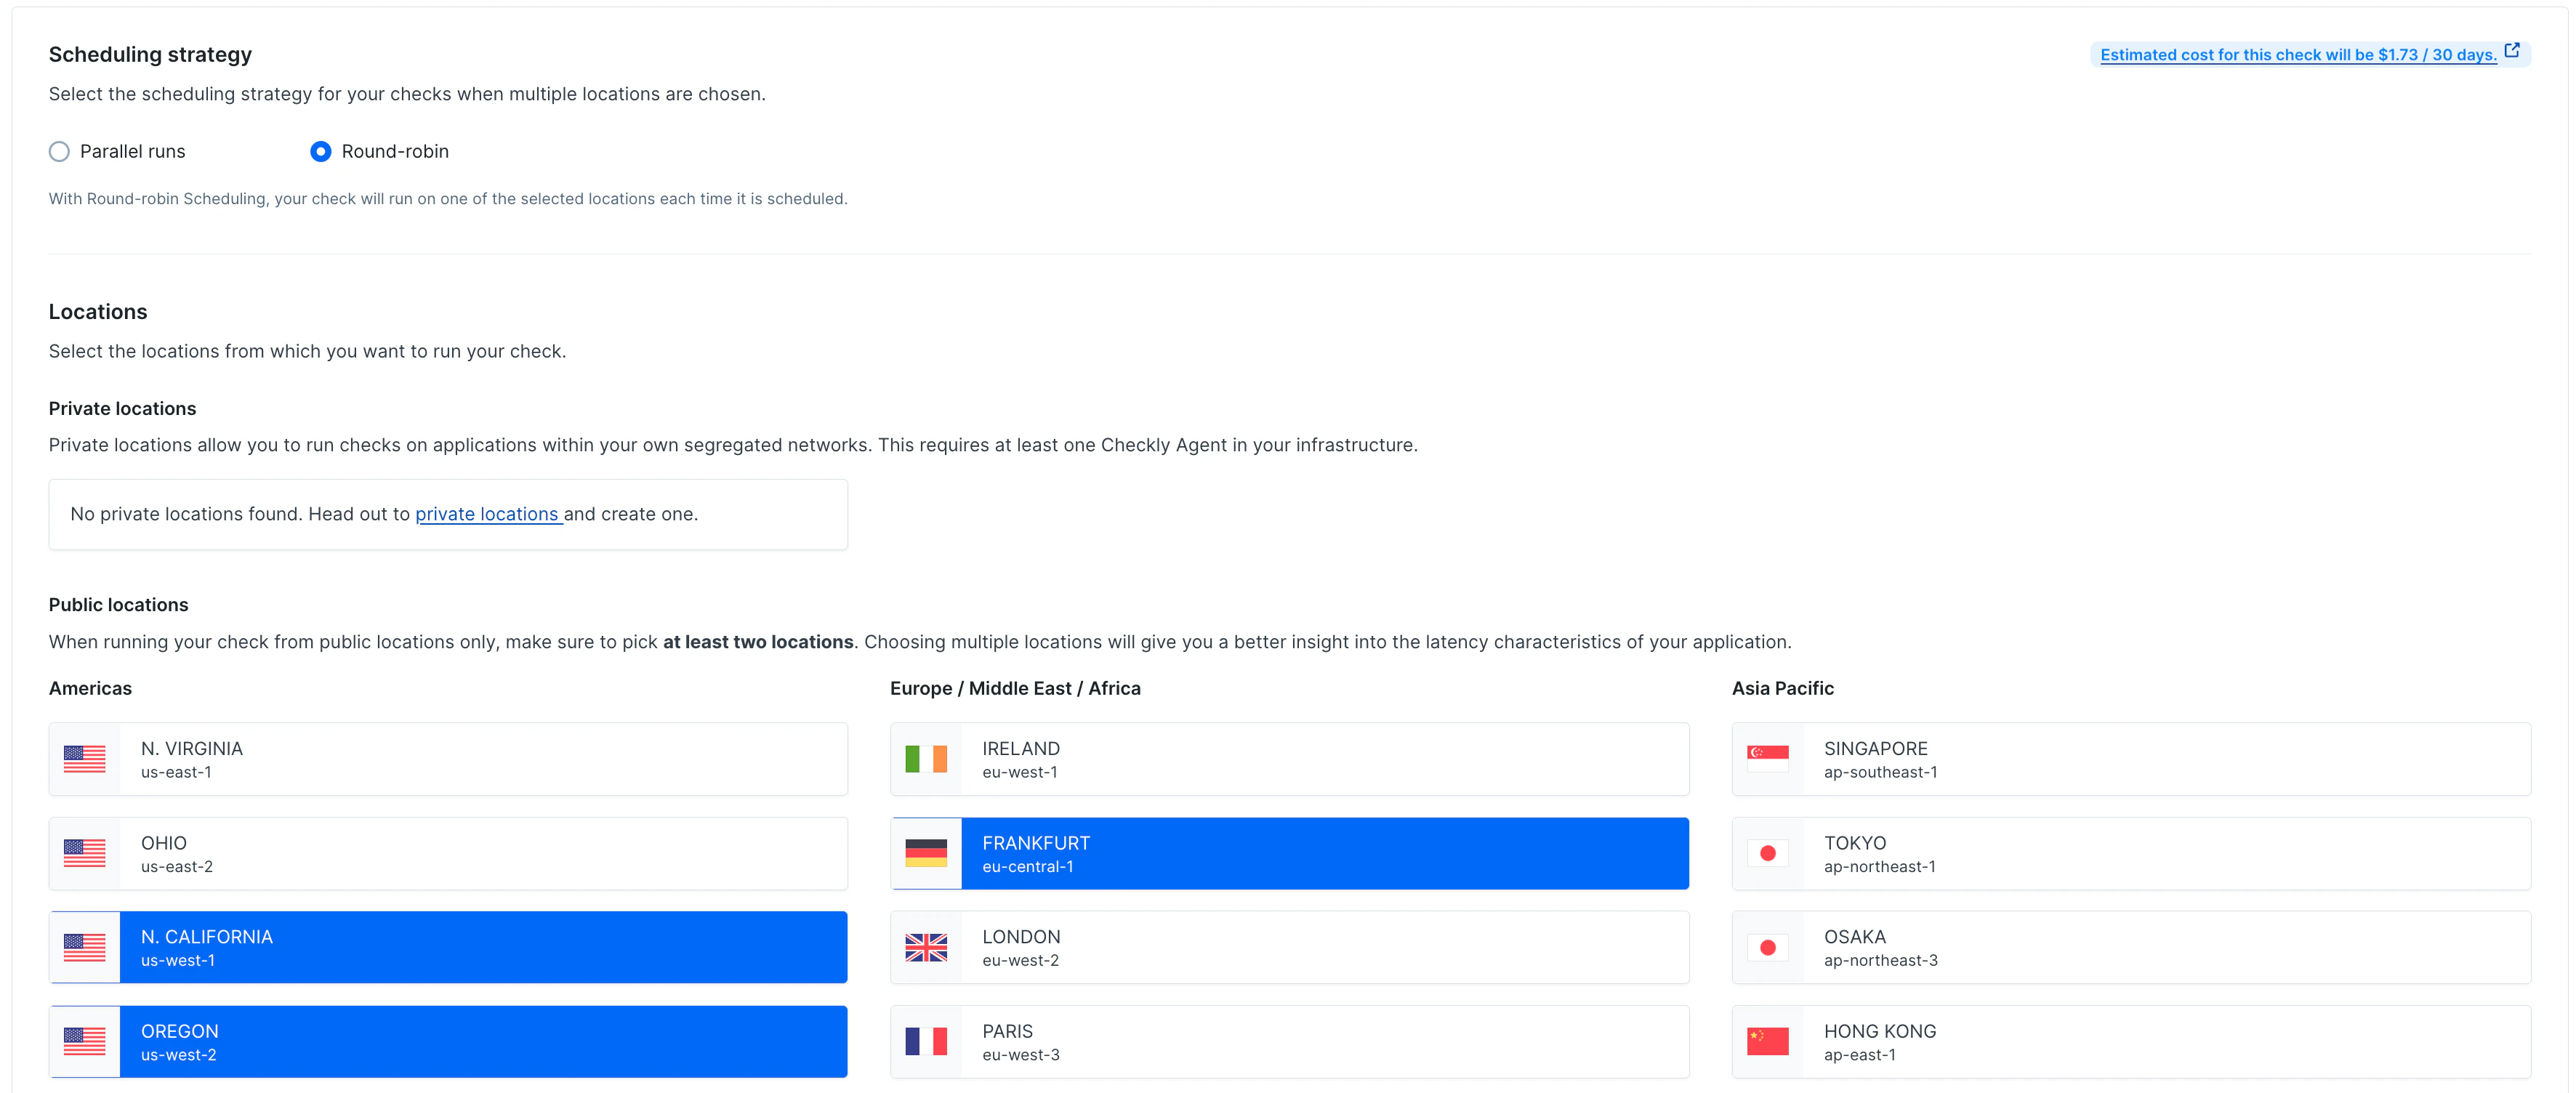
Task: Click the US flag icon on N. Virginia card
Action: [84, 758]
